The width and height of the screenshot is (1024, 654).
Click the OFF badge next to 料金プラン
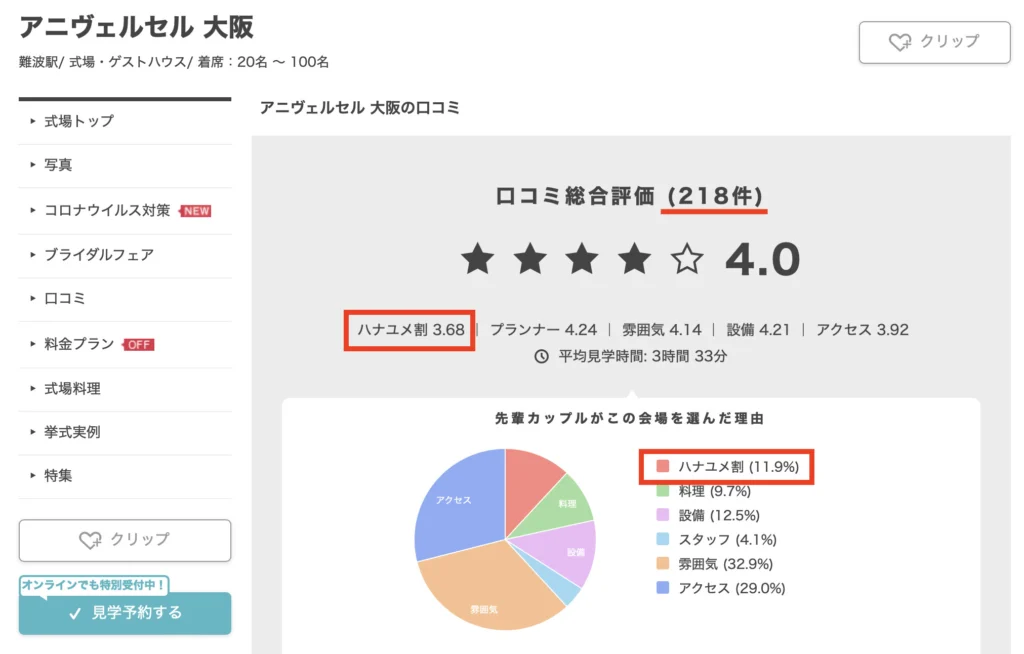pyautogui.click(x=138, y=344)
